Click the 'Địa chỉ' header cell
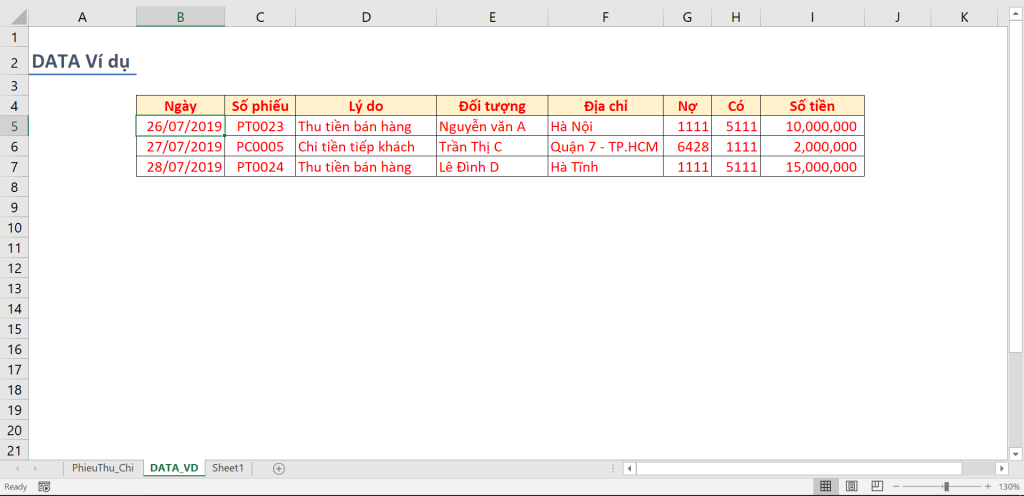This screenshot has height=496, width=1024. (x=605, y=106)
